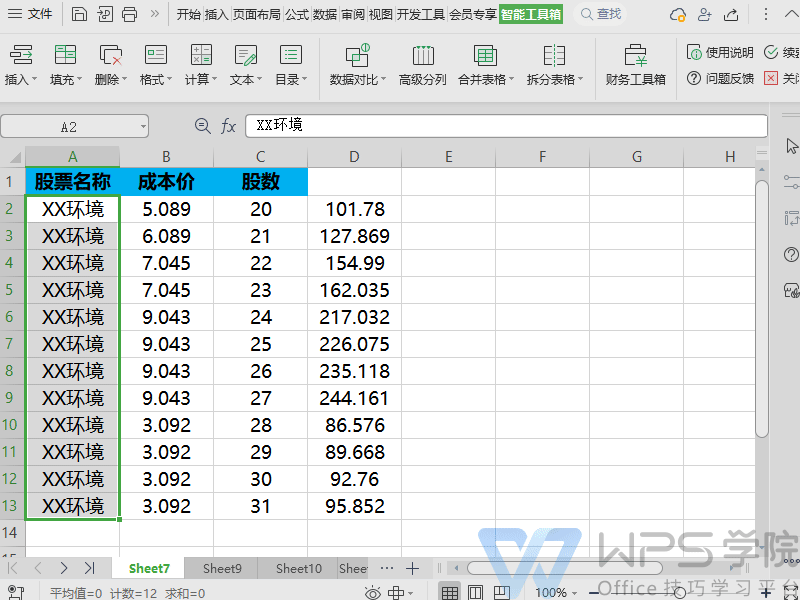Open the 文件 menu

click(x=30, y=14)
